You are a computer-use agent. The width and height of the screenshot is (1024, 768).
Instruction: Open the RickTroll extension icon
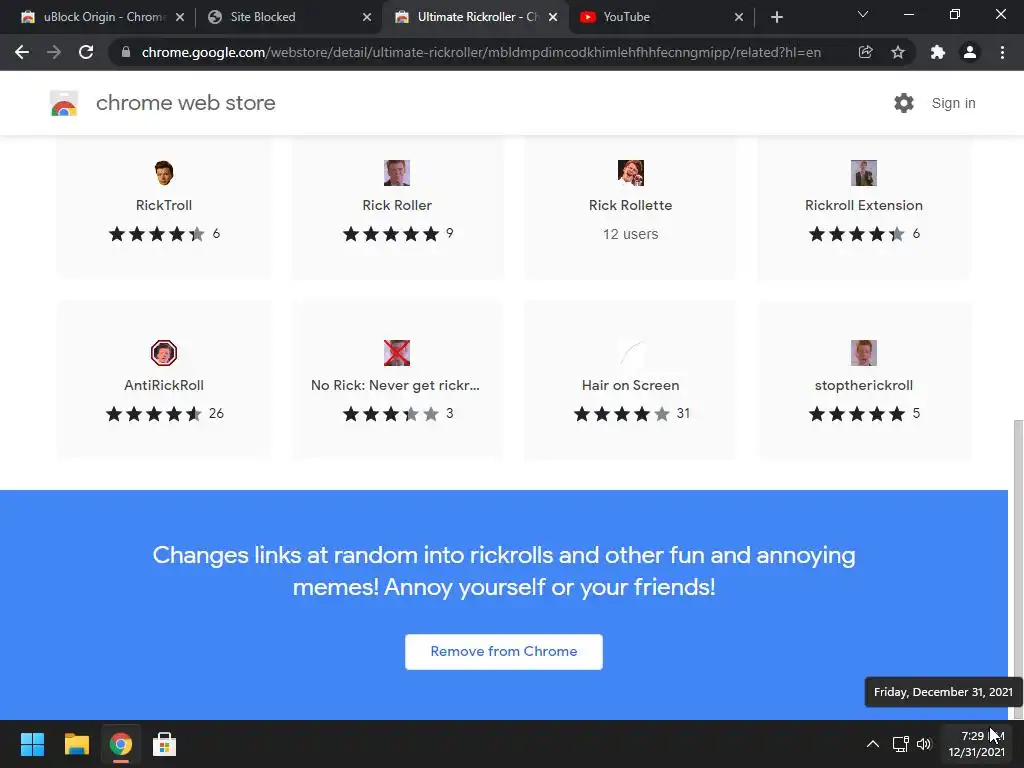click(164, 173)
